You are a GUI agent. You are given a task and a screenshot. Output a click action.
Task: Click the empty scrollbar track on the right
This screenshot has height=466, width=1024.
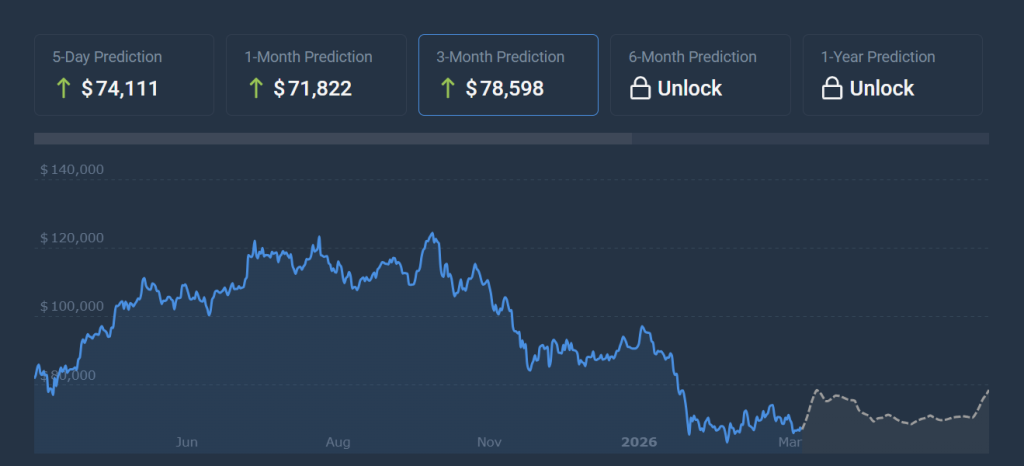[810, 139]
